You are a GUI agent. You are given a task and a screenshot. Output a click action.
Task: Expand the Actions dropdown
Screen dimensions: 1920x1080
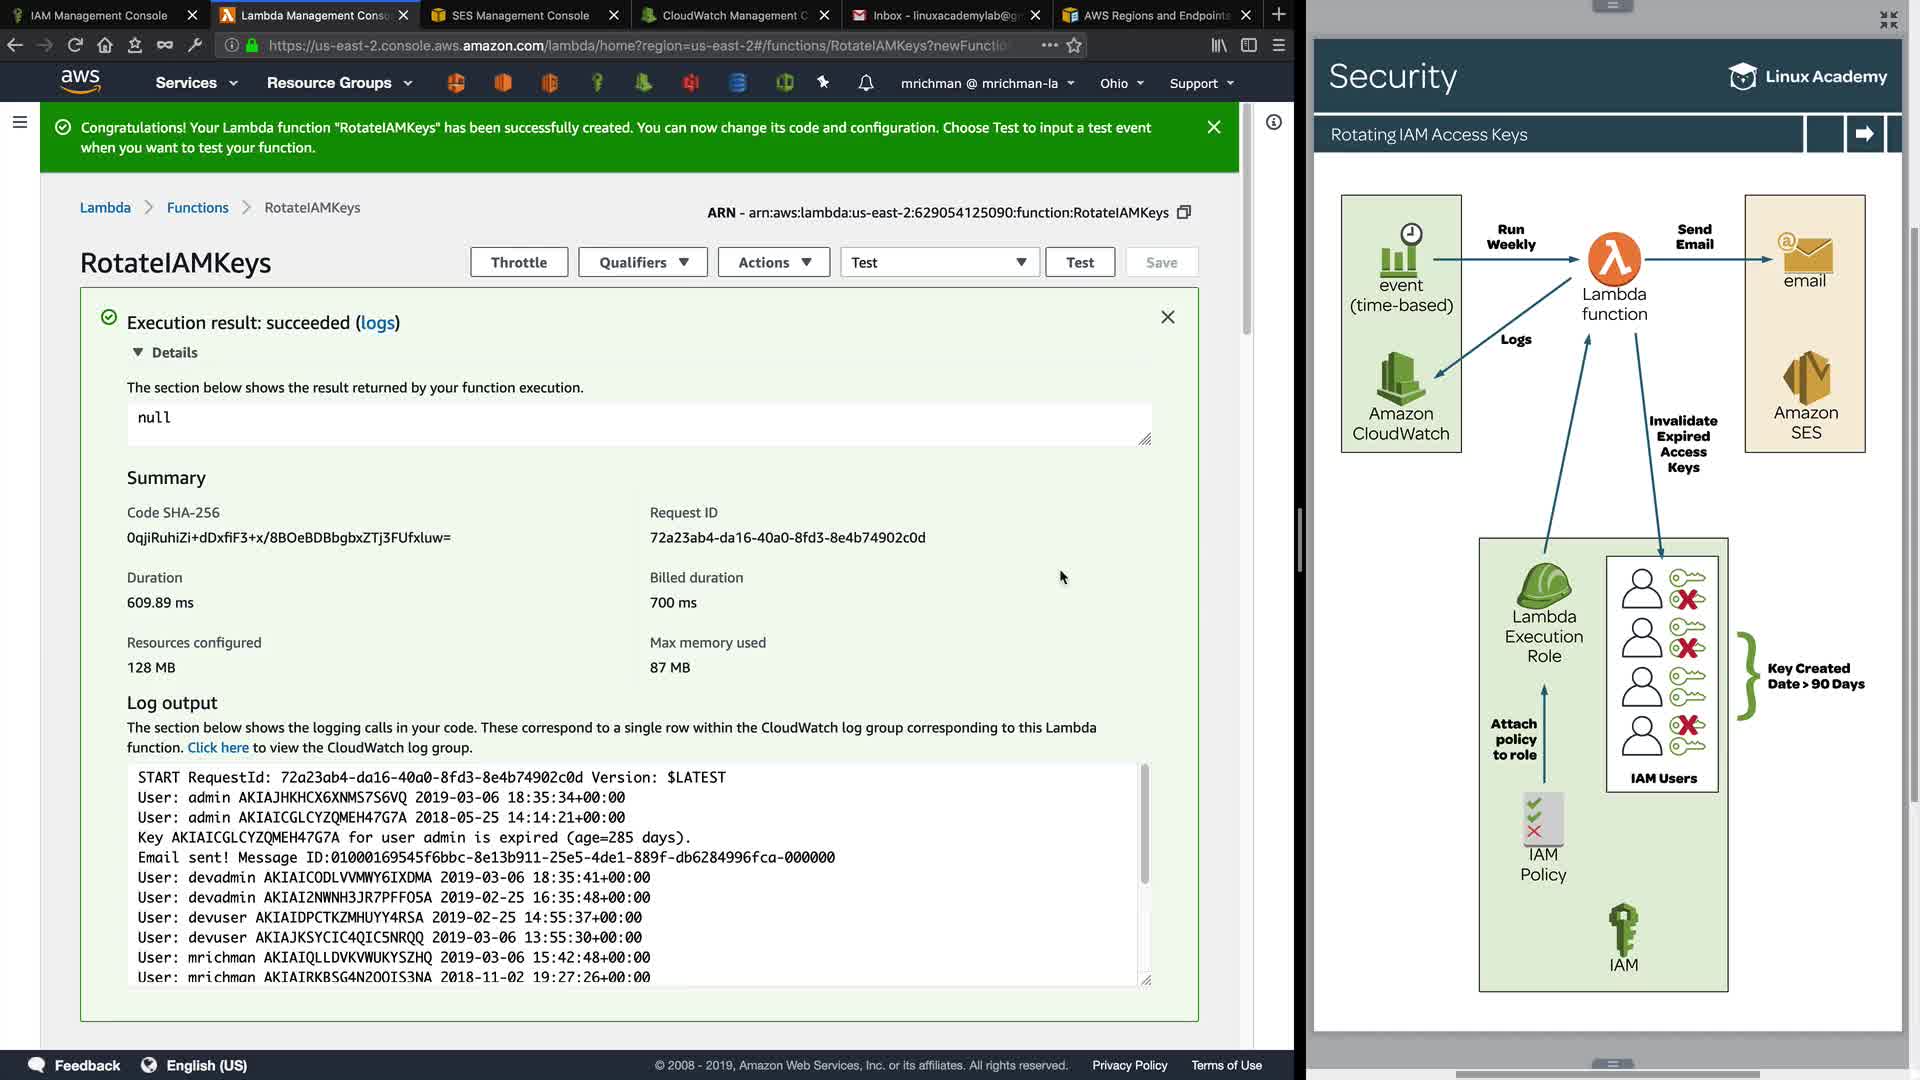[773, 262]
